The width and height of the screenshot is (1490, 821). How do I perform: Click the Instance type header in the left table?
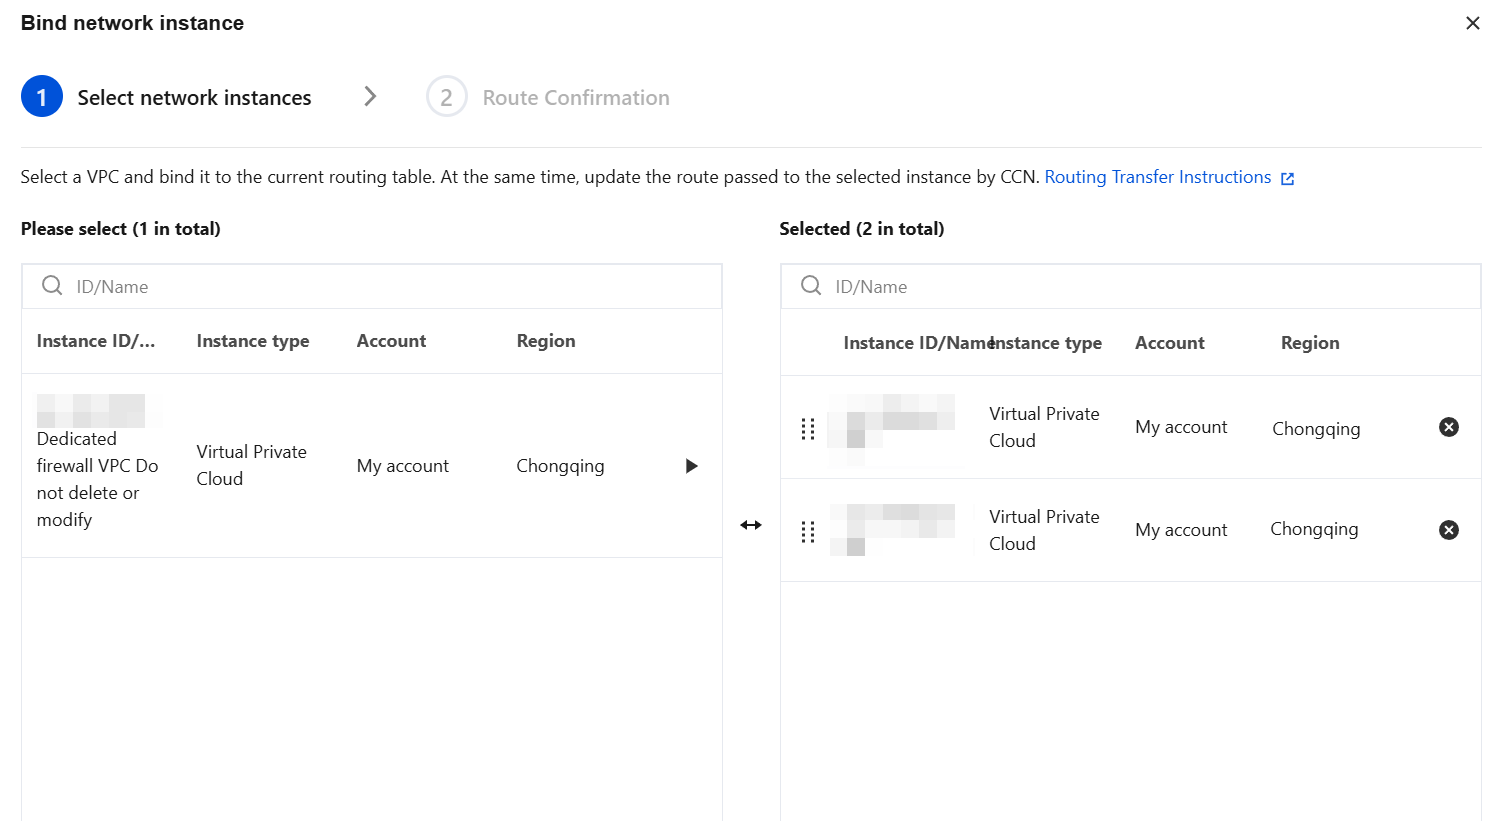(253, 341)
